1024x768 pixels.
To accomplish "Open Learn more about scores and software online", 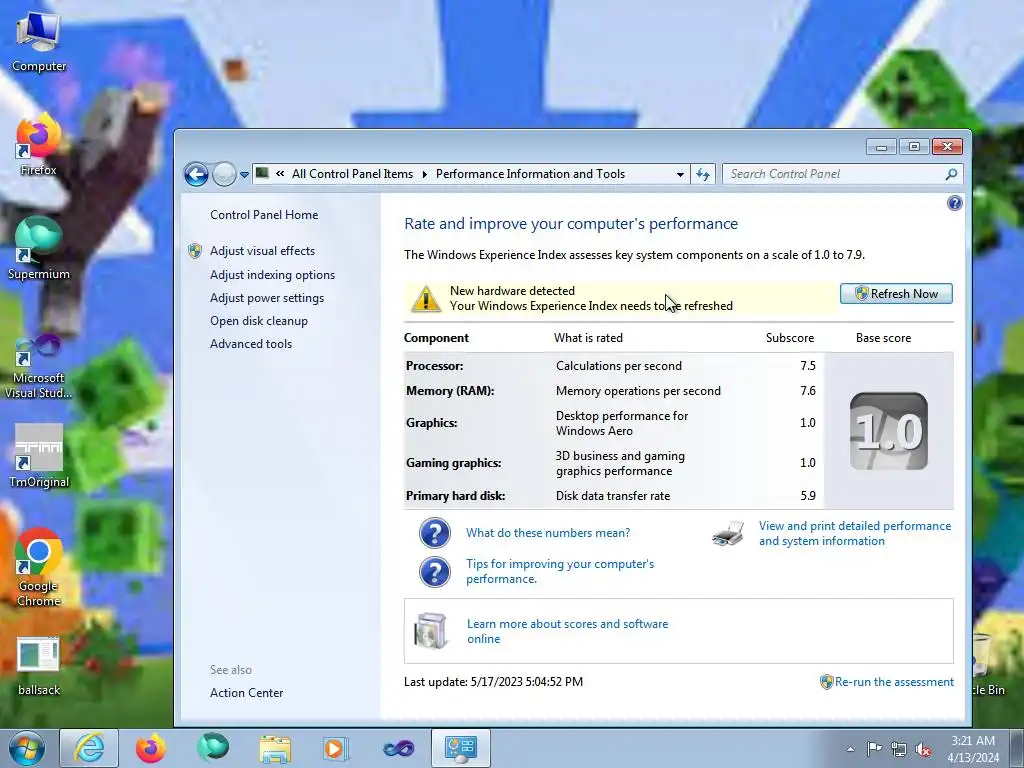I will point(568,632).
